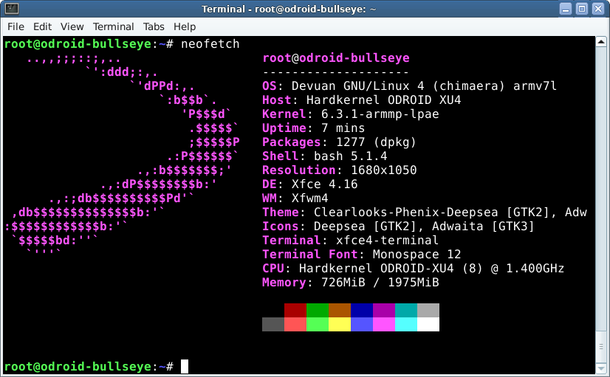This screenshot has height=377, width=610.
Task: Click the scrollbar down arrow
Action: click(x=601, y=368)
